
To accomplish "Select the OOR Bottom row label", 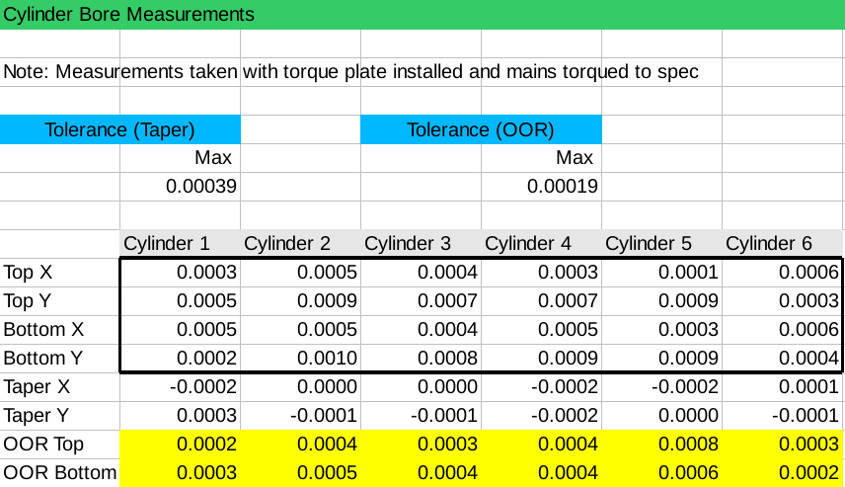I will point(60,472).
